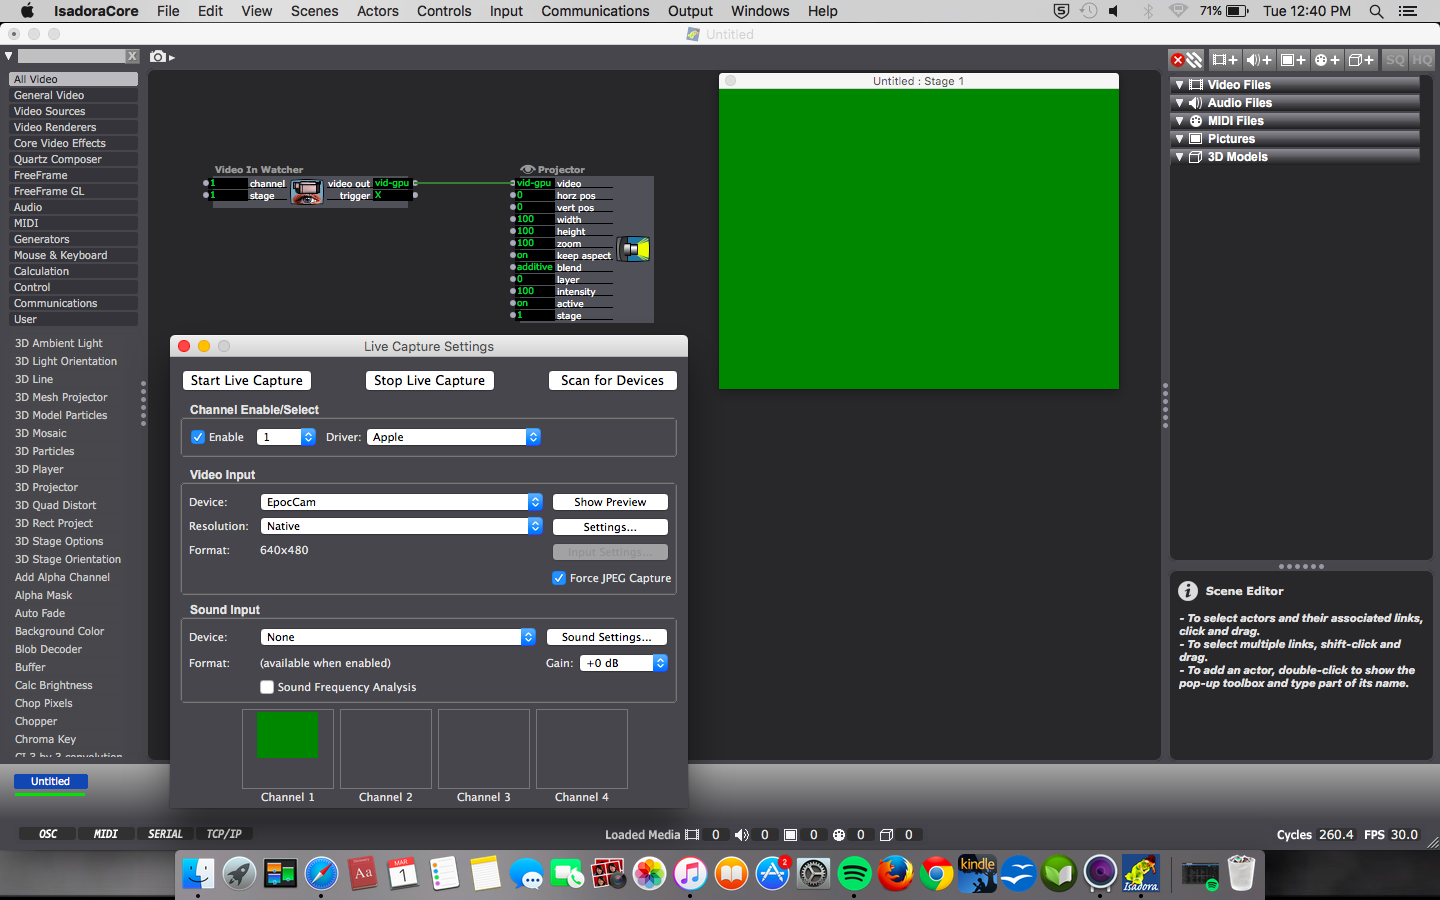This screenshot has height=900, width=1440.
Task: Open the Scenes menu
Action: 314,11
